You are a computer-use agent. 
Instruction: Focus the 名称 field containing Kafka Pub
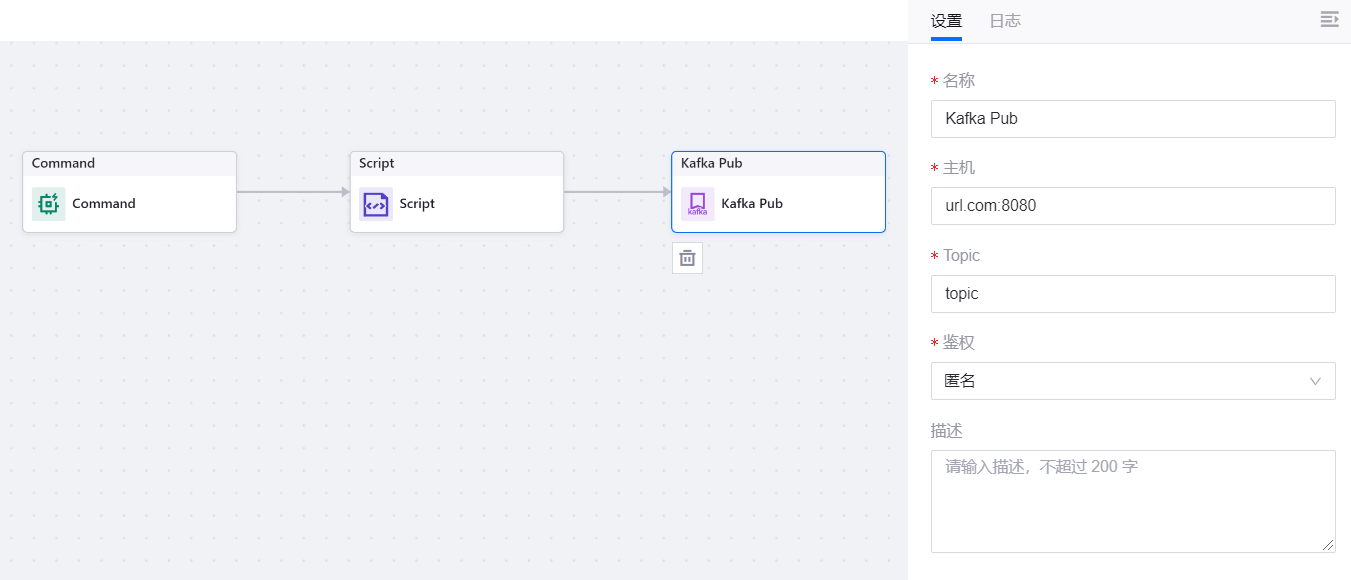pyautogui.click(x=1132, y=119)
